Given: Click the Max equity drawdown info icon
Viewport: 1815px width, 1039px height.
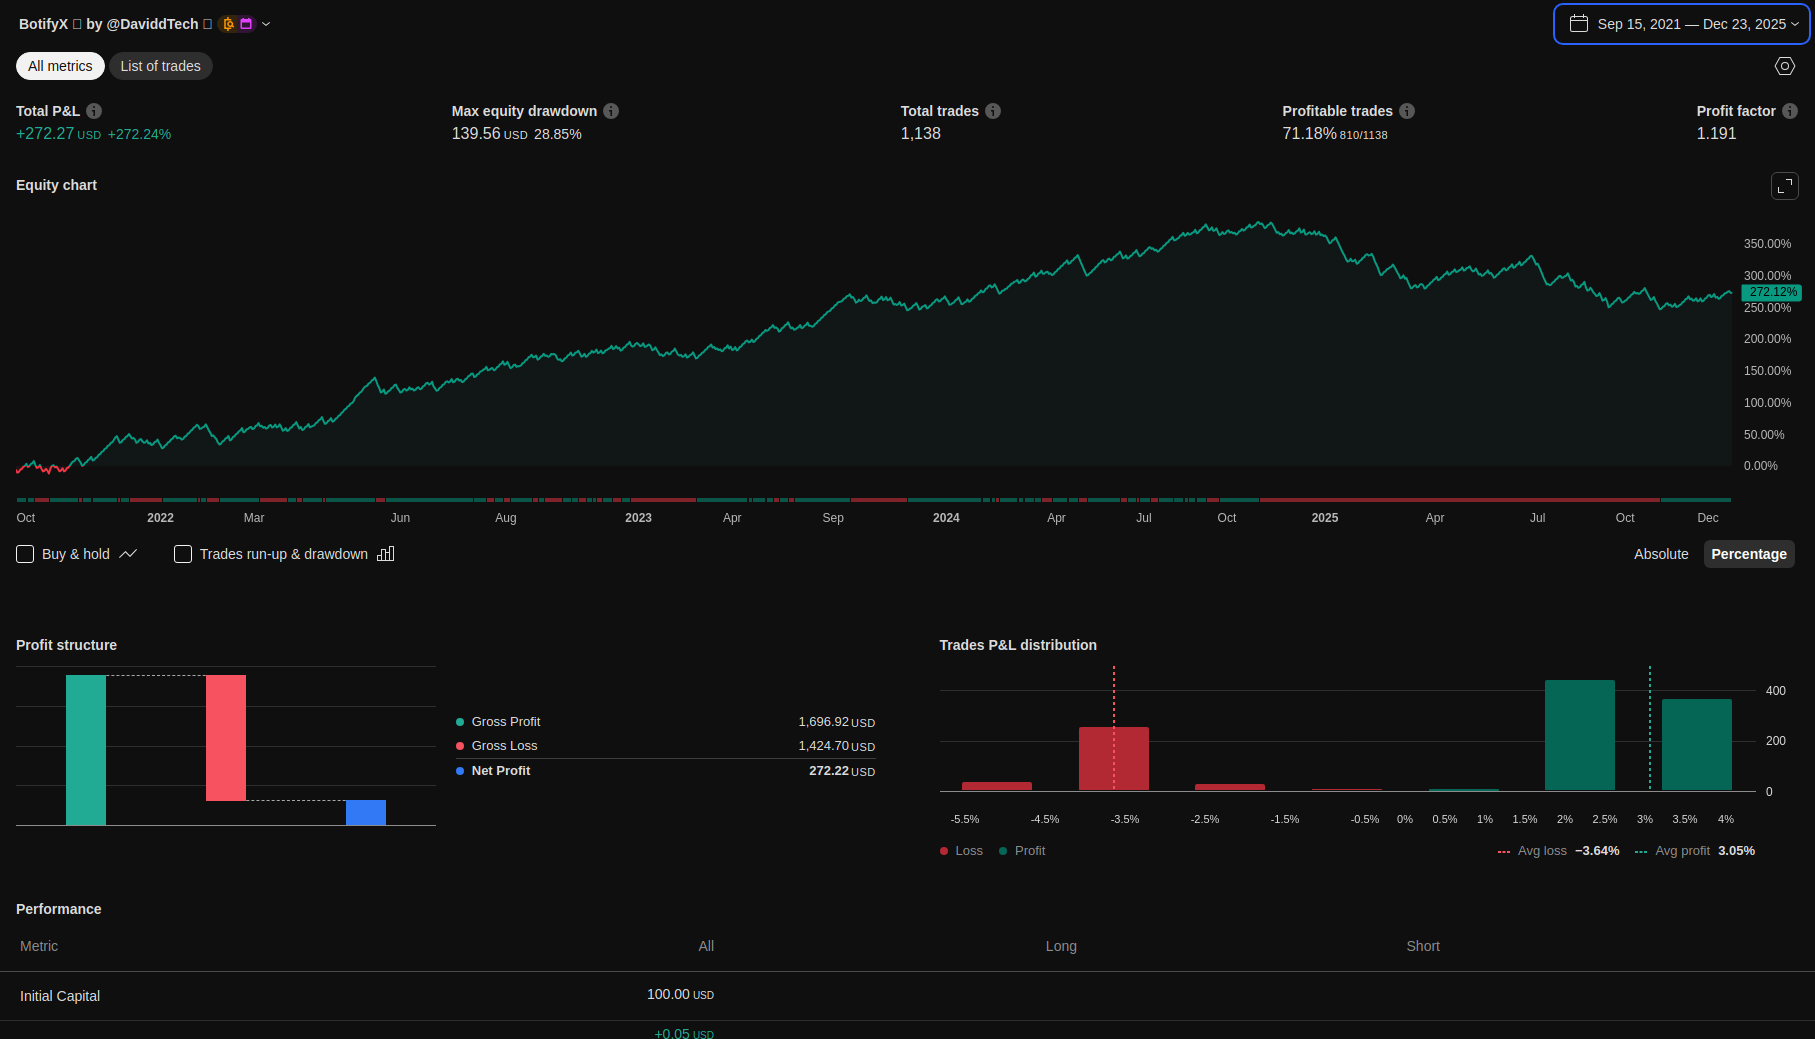Looking at the screenshot, I should 611,111.
